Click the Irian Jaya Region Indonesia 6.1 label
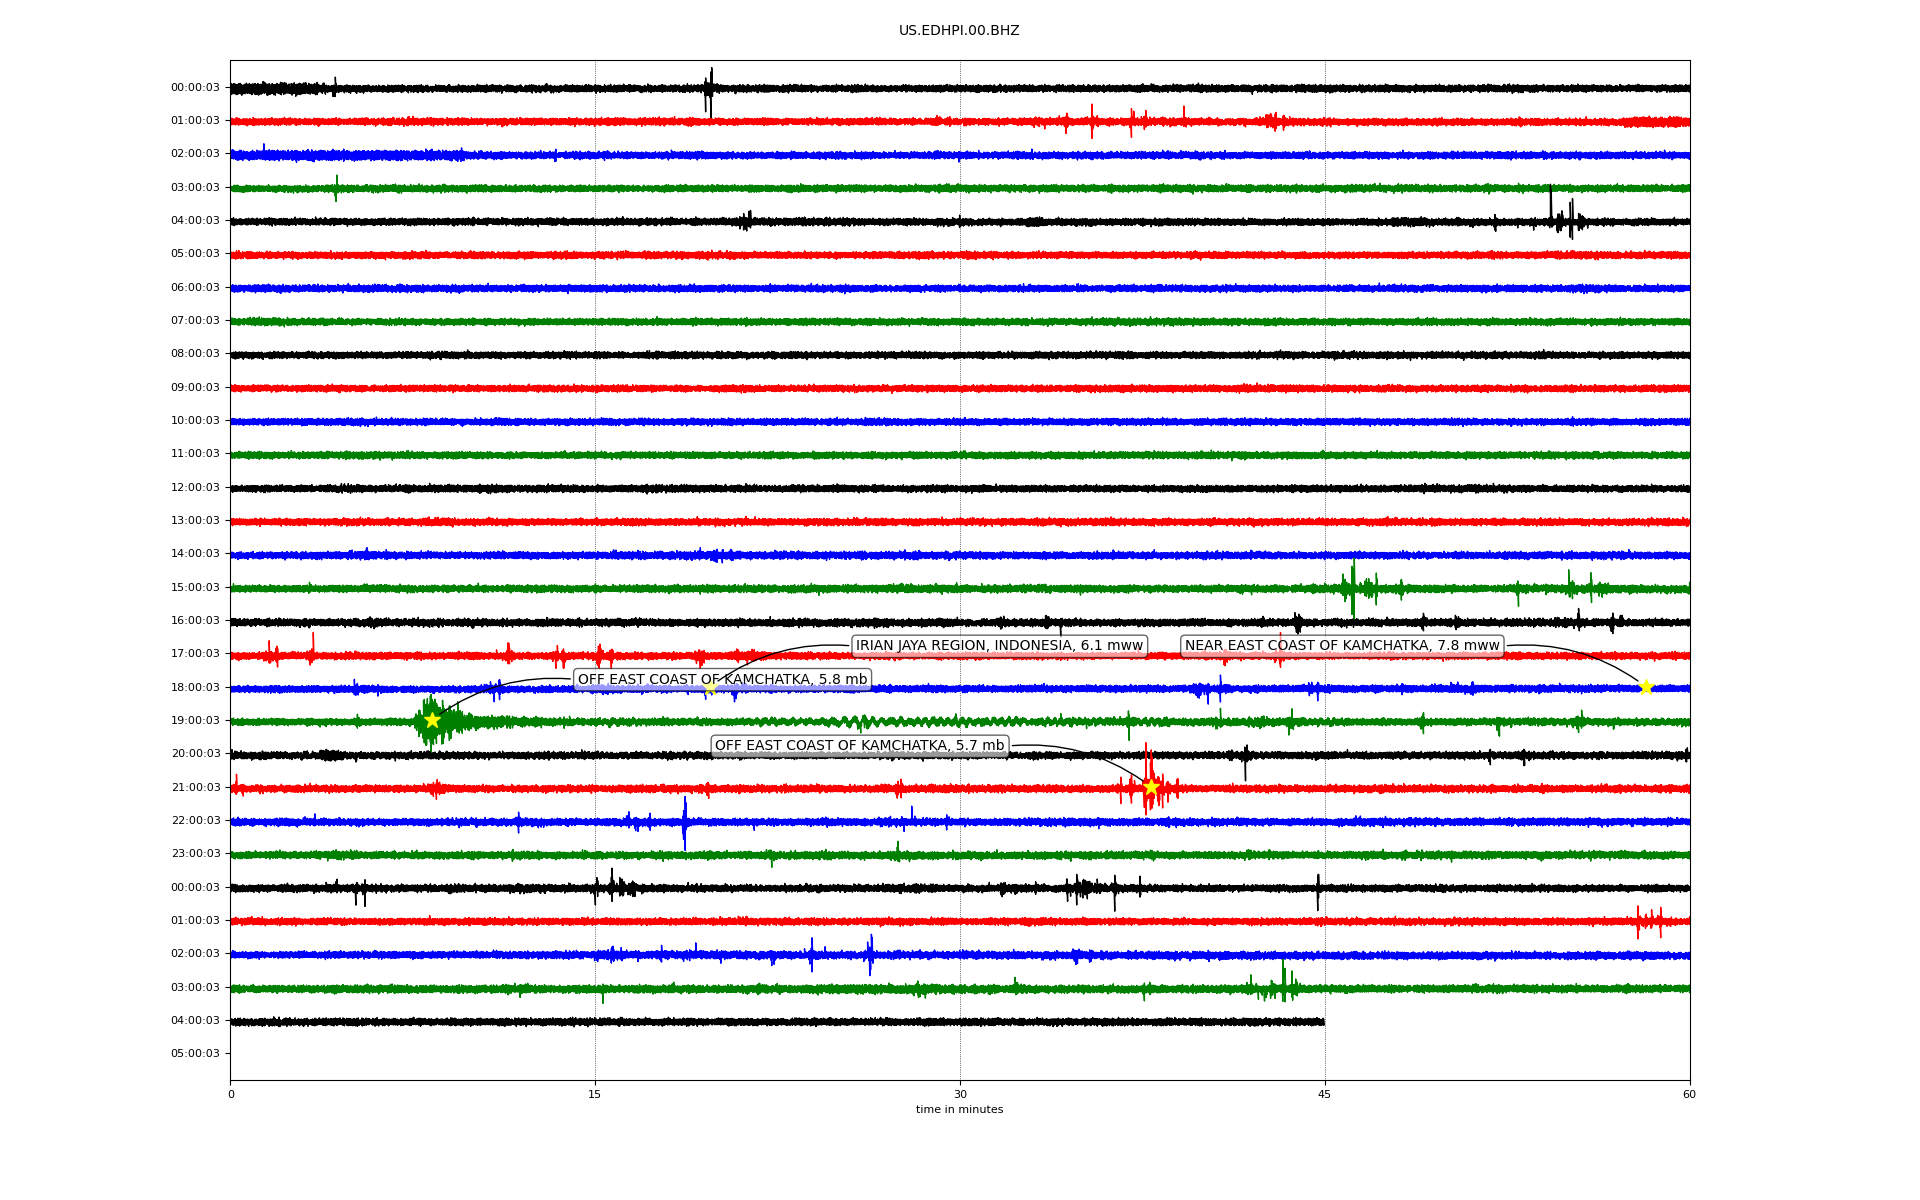 coord(998,646)
